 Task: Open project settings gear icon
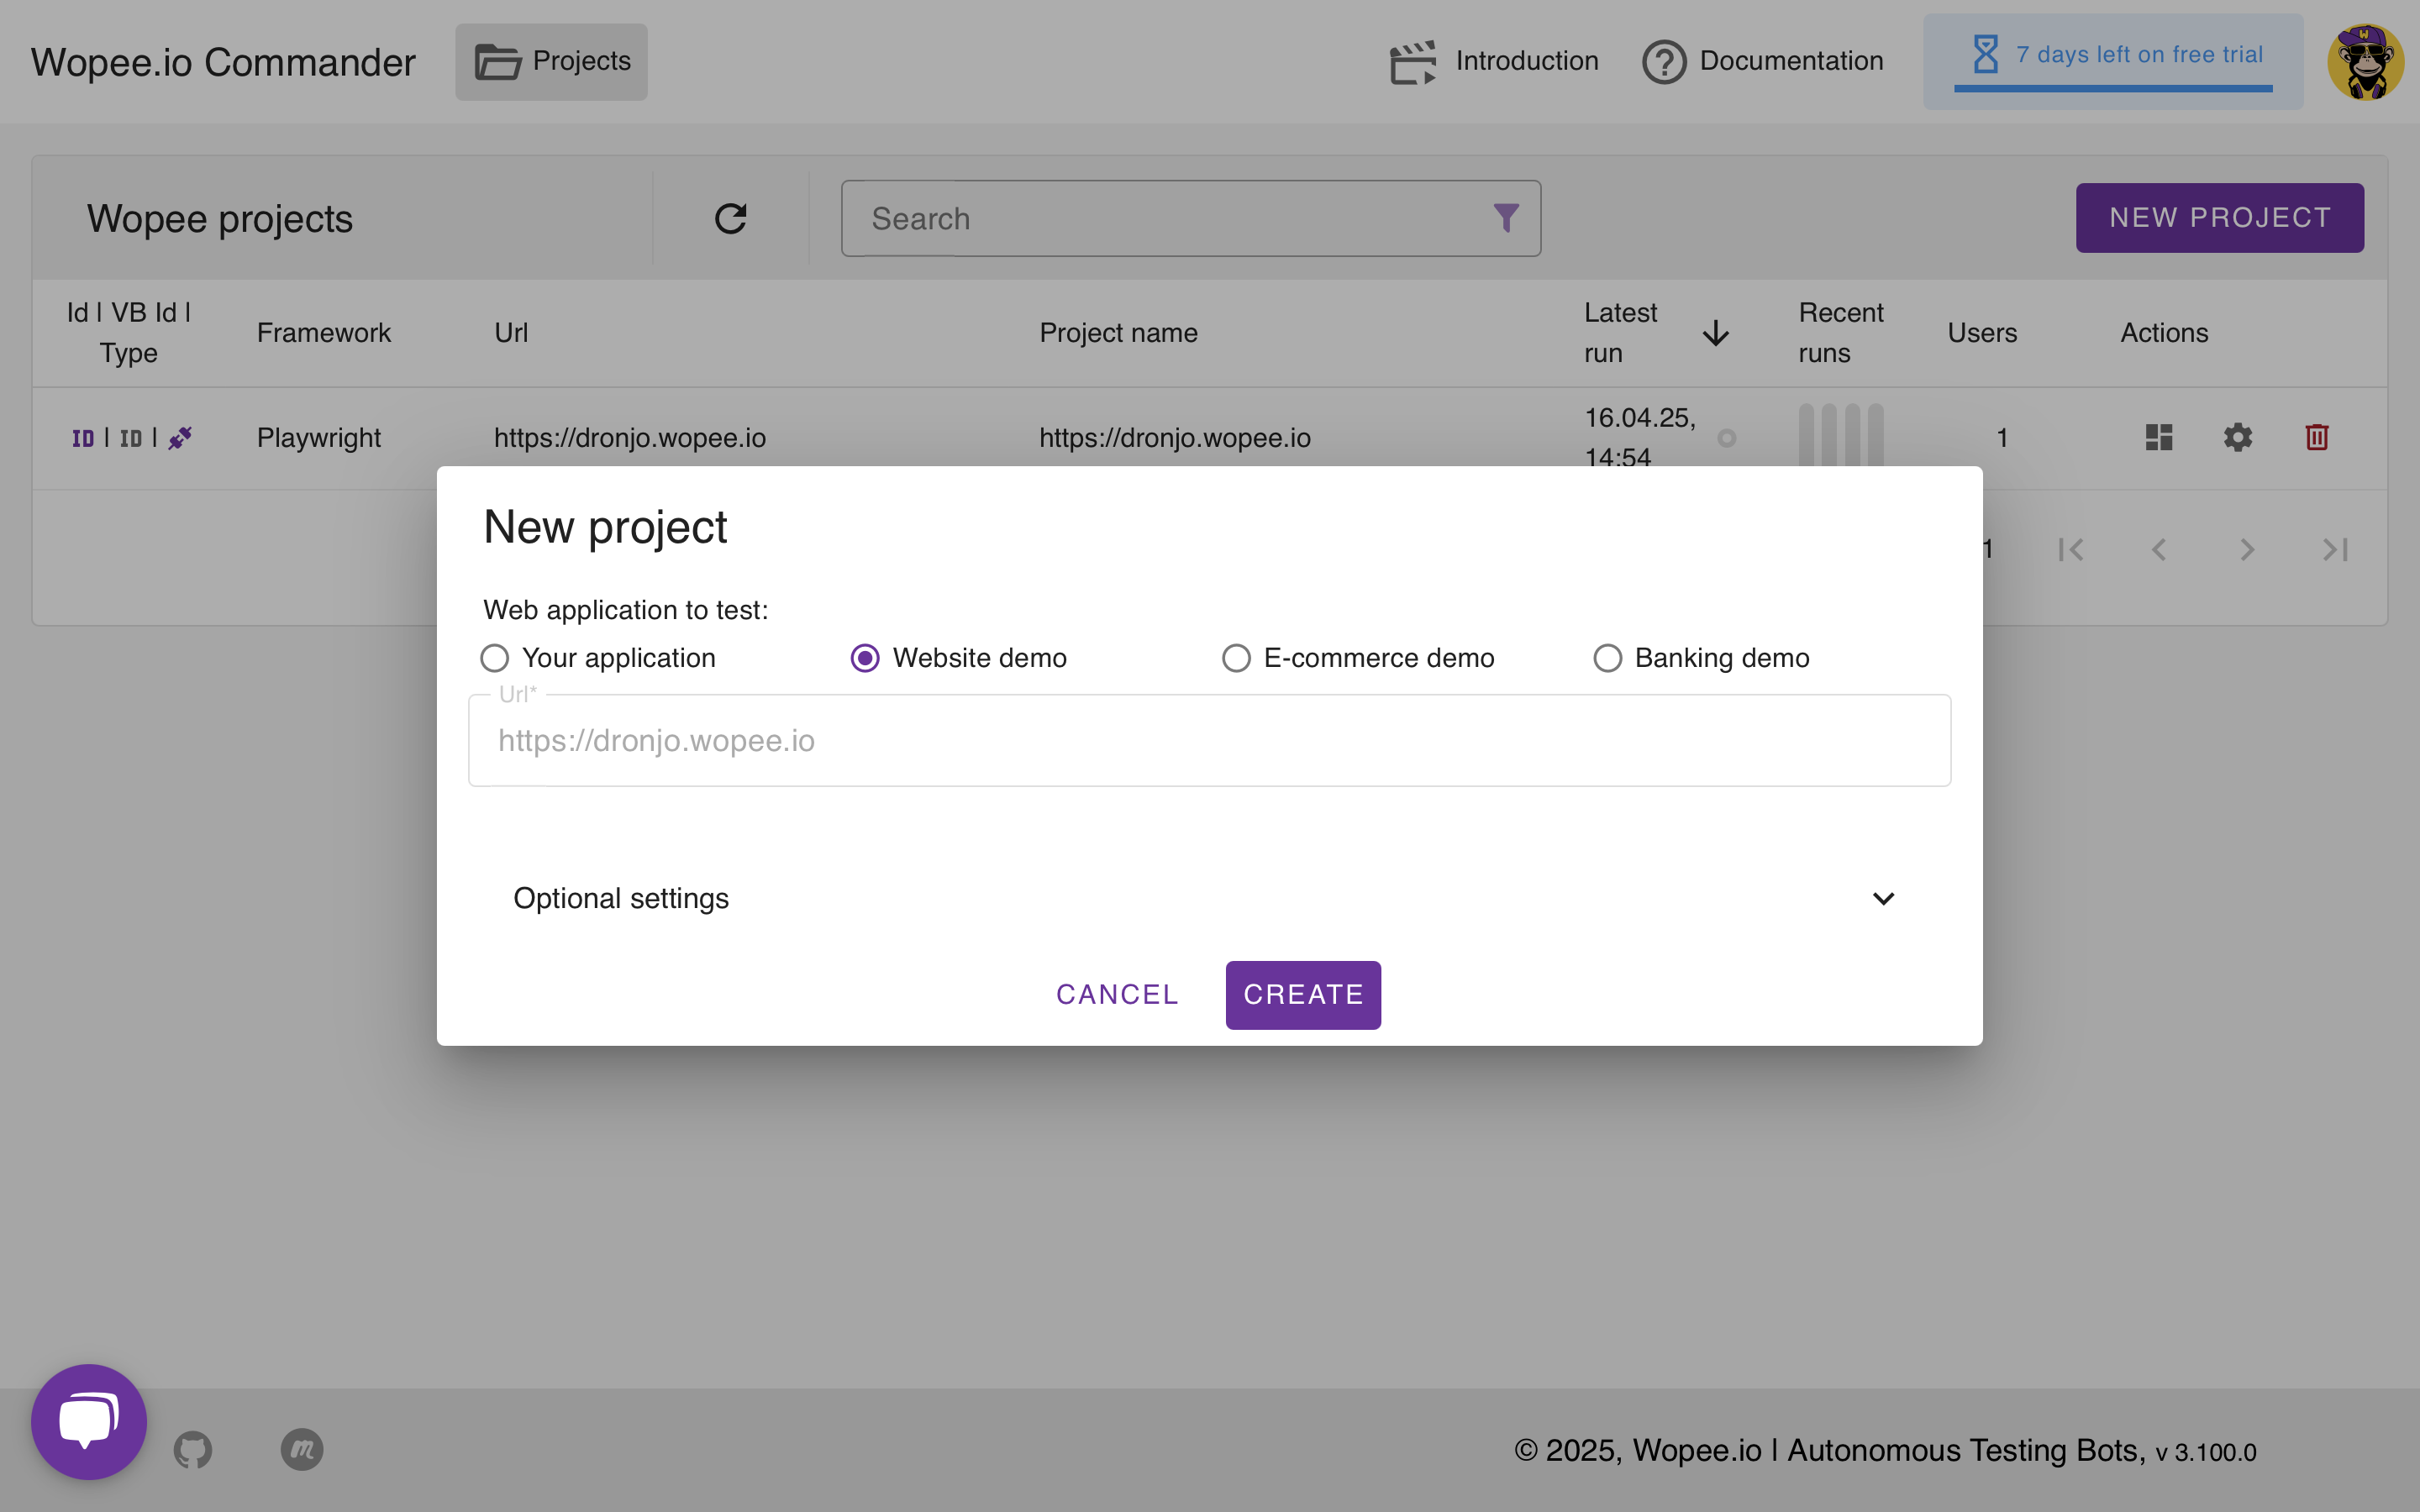click(2238, 437)
